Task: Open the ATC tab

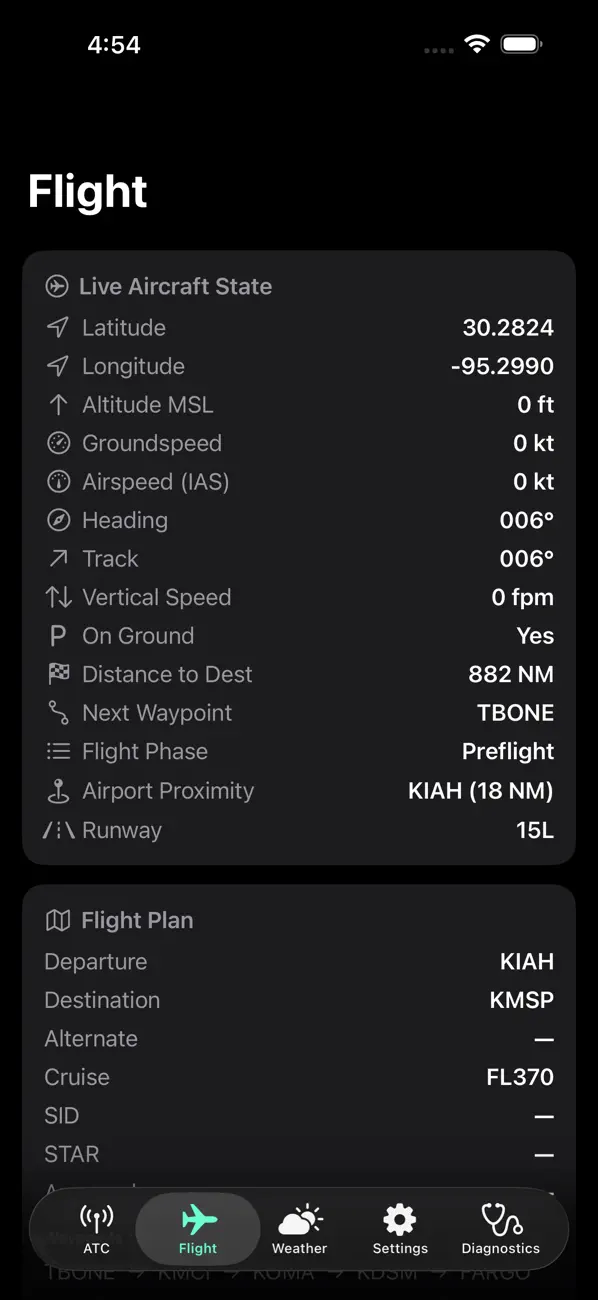Action: click(97, 1229)
